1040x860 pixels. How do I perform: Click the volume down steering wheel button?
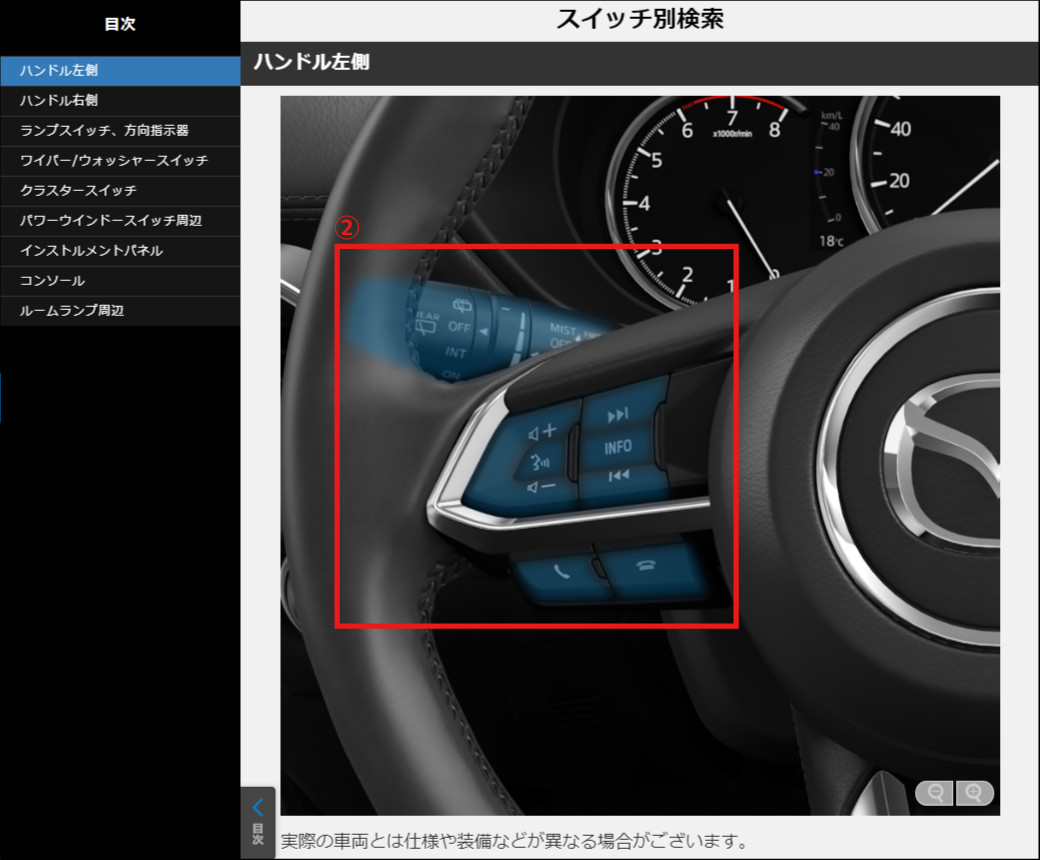click(x=541, y=487)
